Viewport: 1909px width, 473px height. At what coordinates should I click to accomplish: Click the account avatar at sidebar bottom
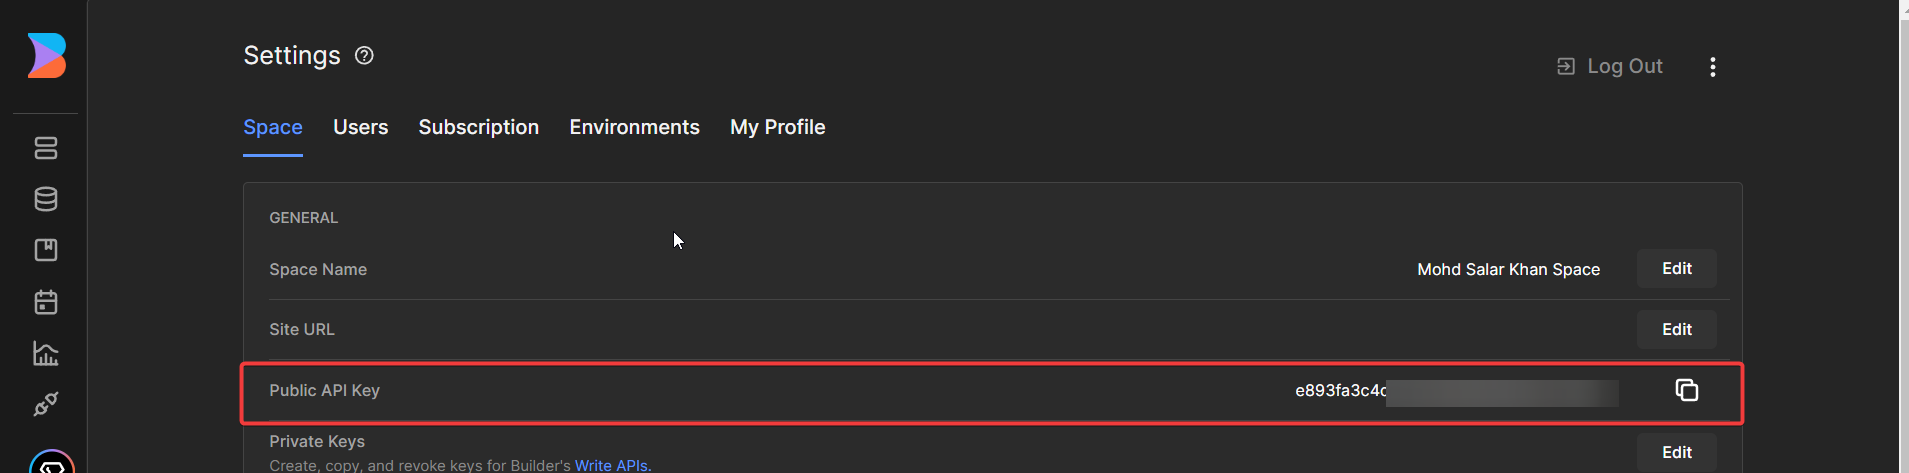tap(52, 463)
